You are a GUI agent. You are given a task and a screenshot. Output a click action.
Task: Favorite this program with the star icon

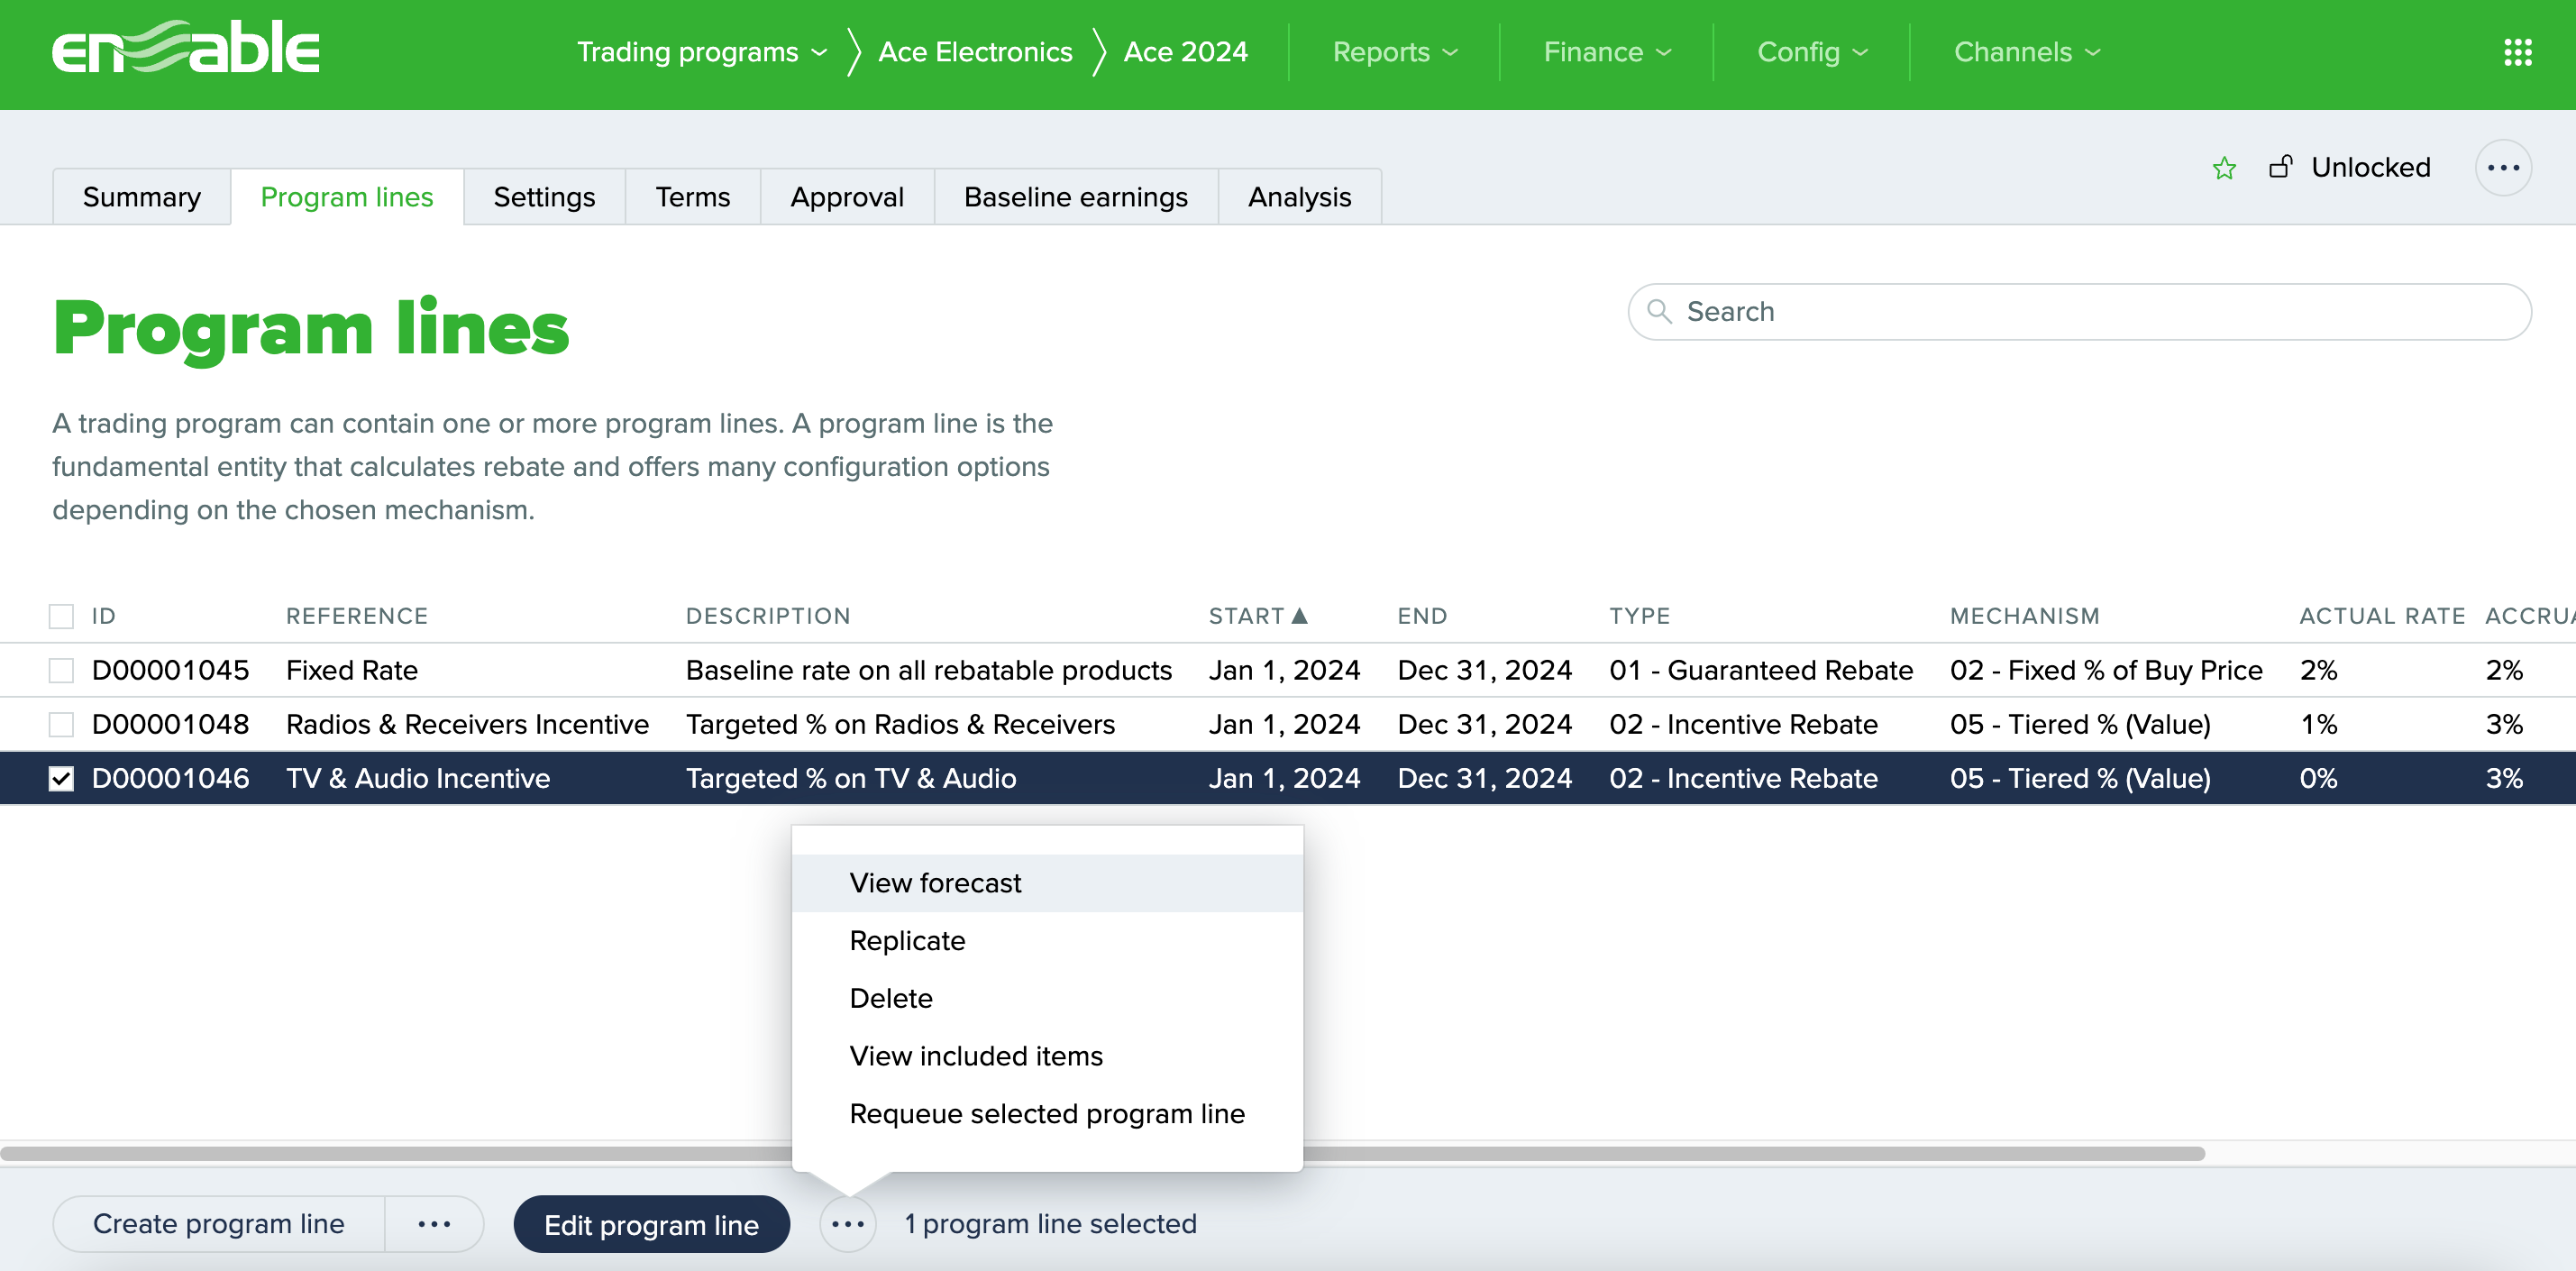(2223, 168)
